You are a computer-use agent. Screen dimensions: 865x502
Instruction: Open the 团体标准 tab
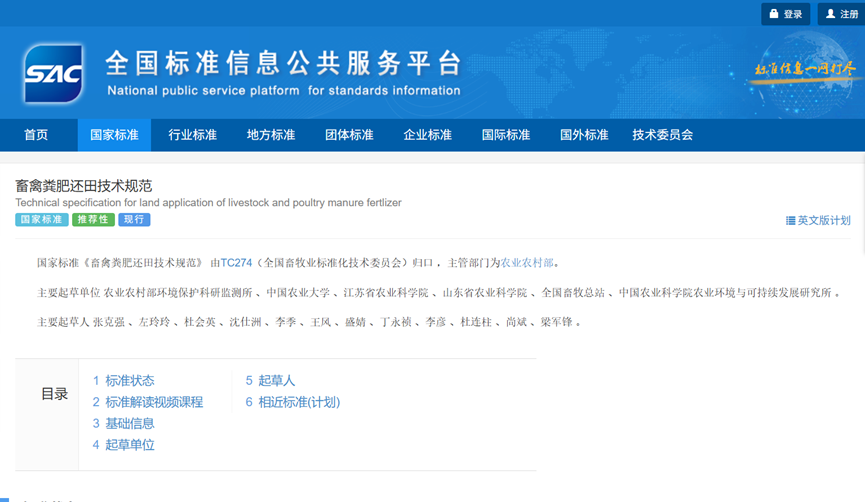click(349, 135)
